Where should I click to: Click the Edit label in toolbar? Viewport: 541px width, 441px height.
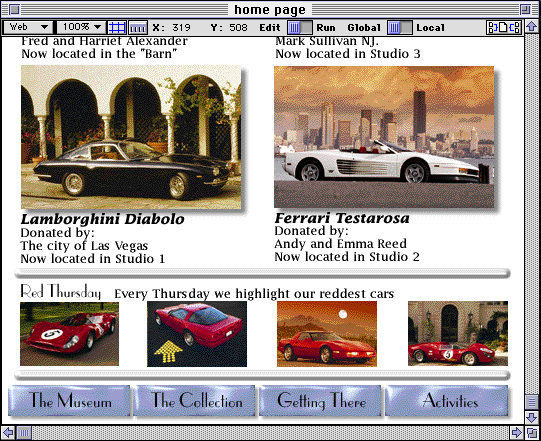pos(270,28)
